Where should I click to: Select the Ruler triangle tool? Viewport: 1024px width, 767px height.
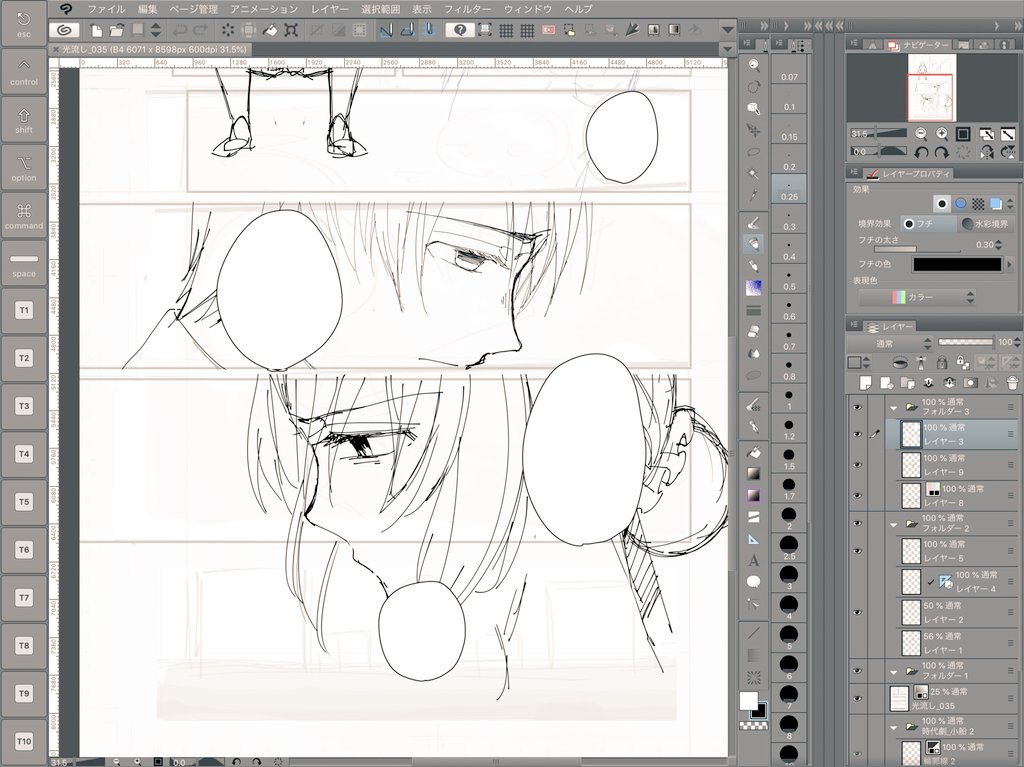pyautogui.click(x=754, y=539)
